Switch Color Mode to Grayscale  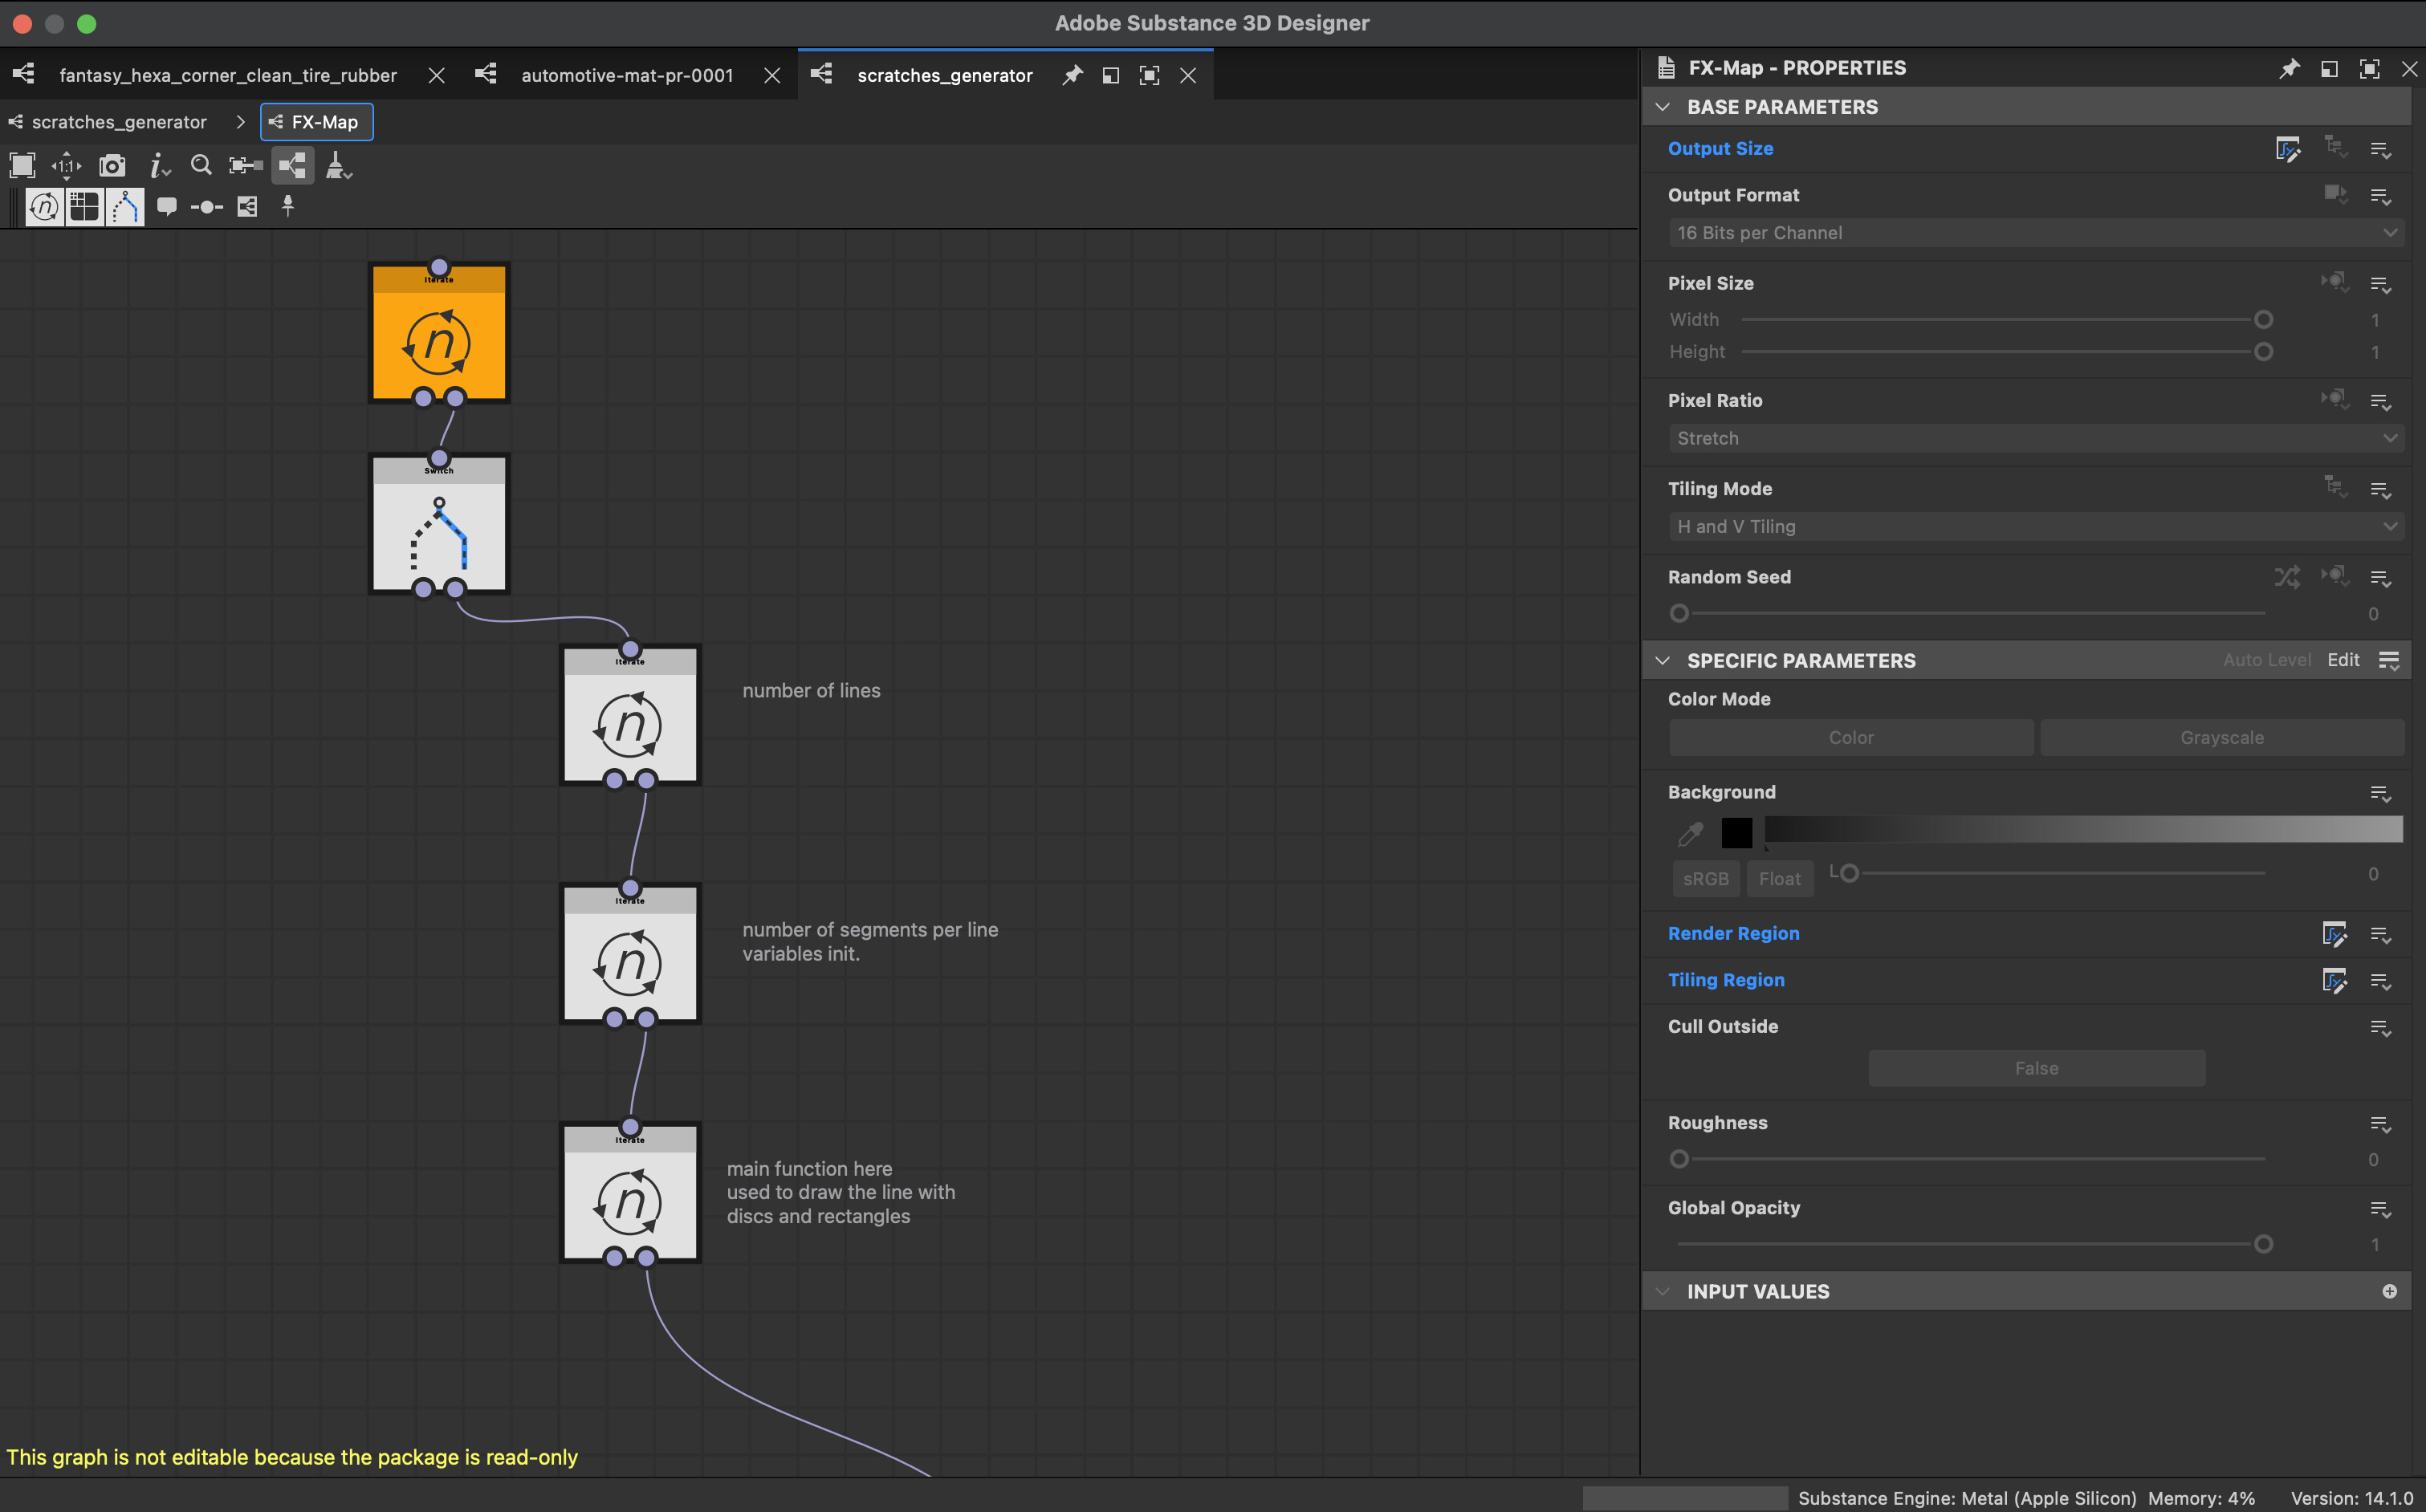tap(2221, 737)
